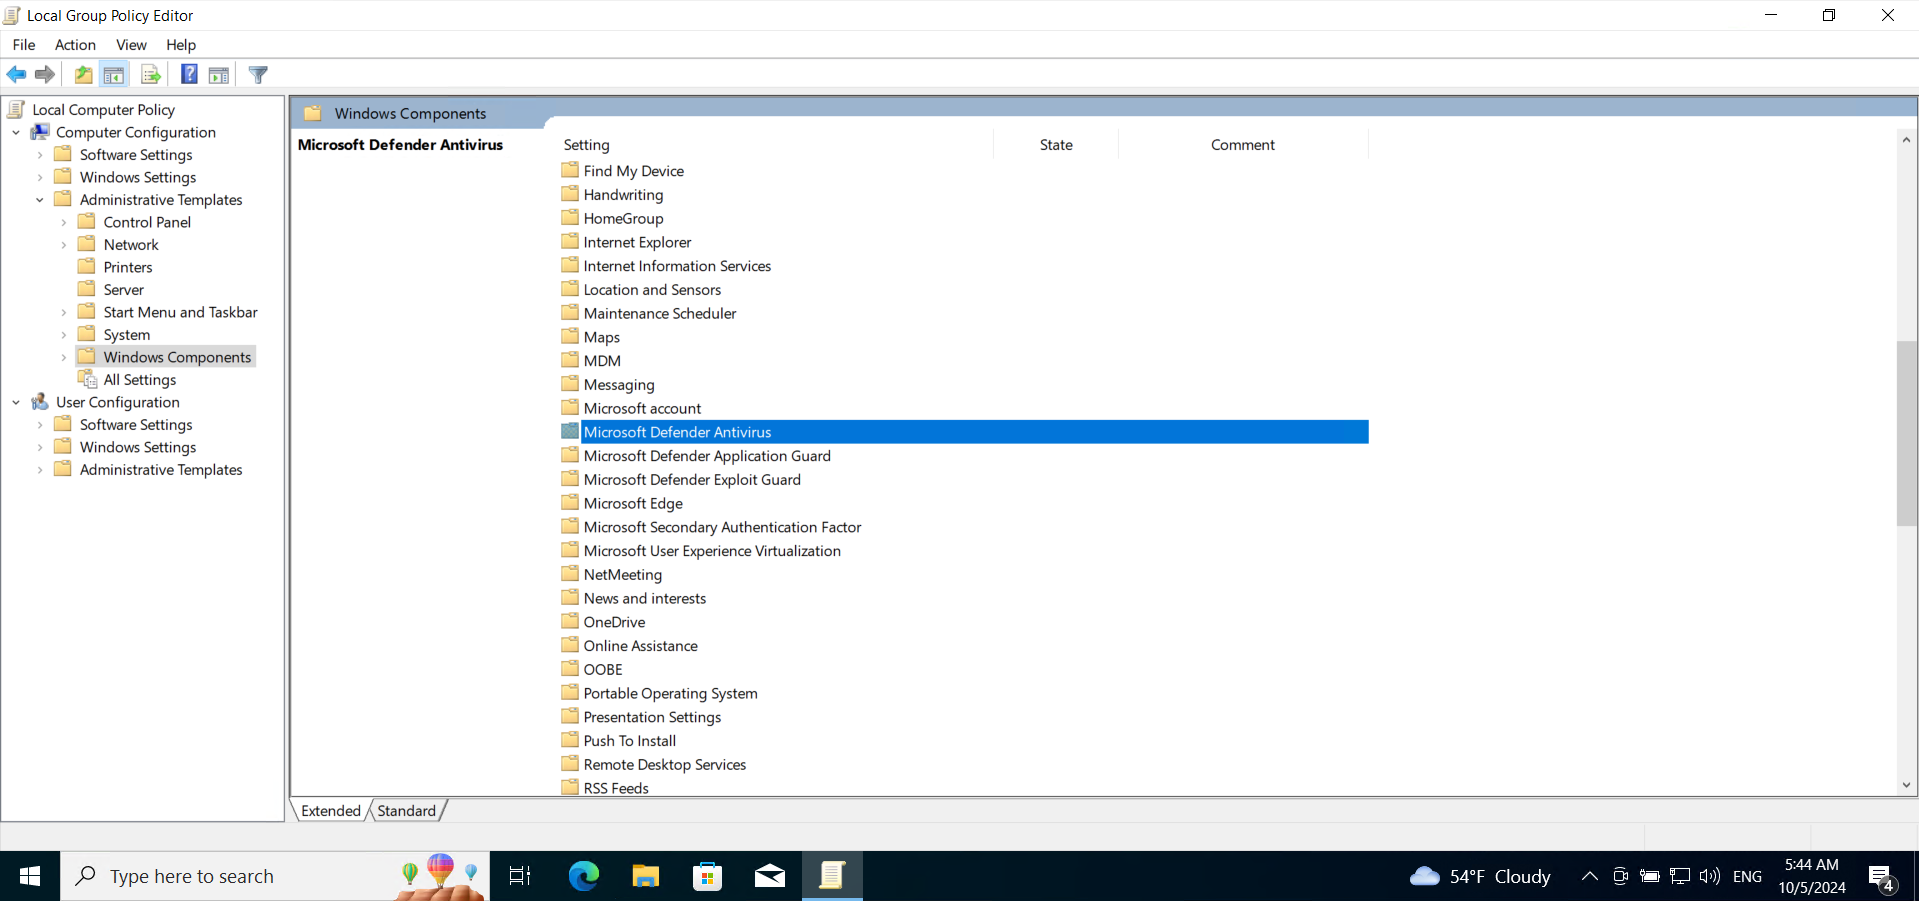Toggle the Show/Hide Action Pane icon
Image resolution: width=1919 pixels, height=901 pixels.
[219, 75]
